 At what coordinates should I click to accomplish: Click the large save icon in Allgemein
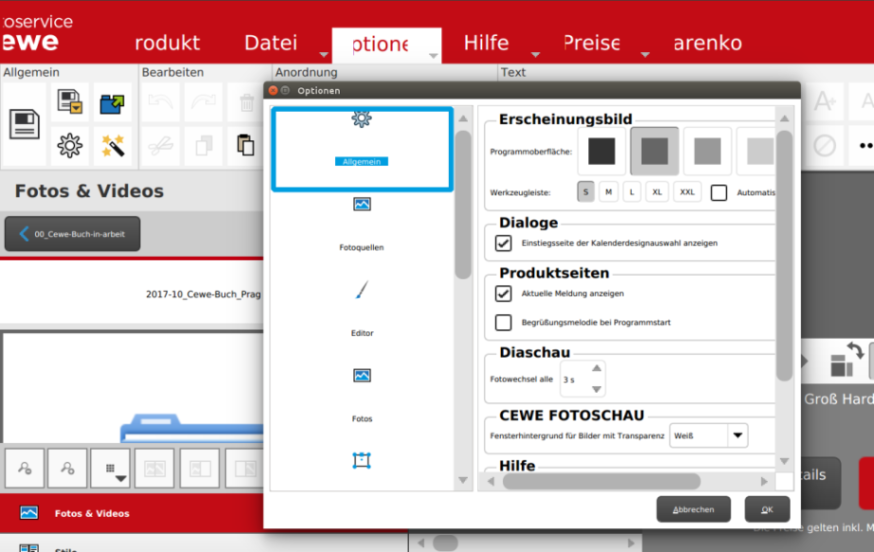tap(24, 124)
